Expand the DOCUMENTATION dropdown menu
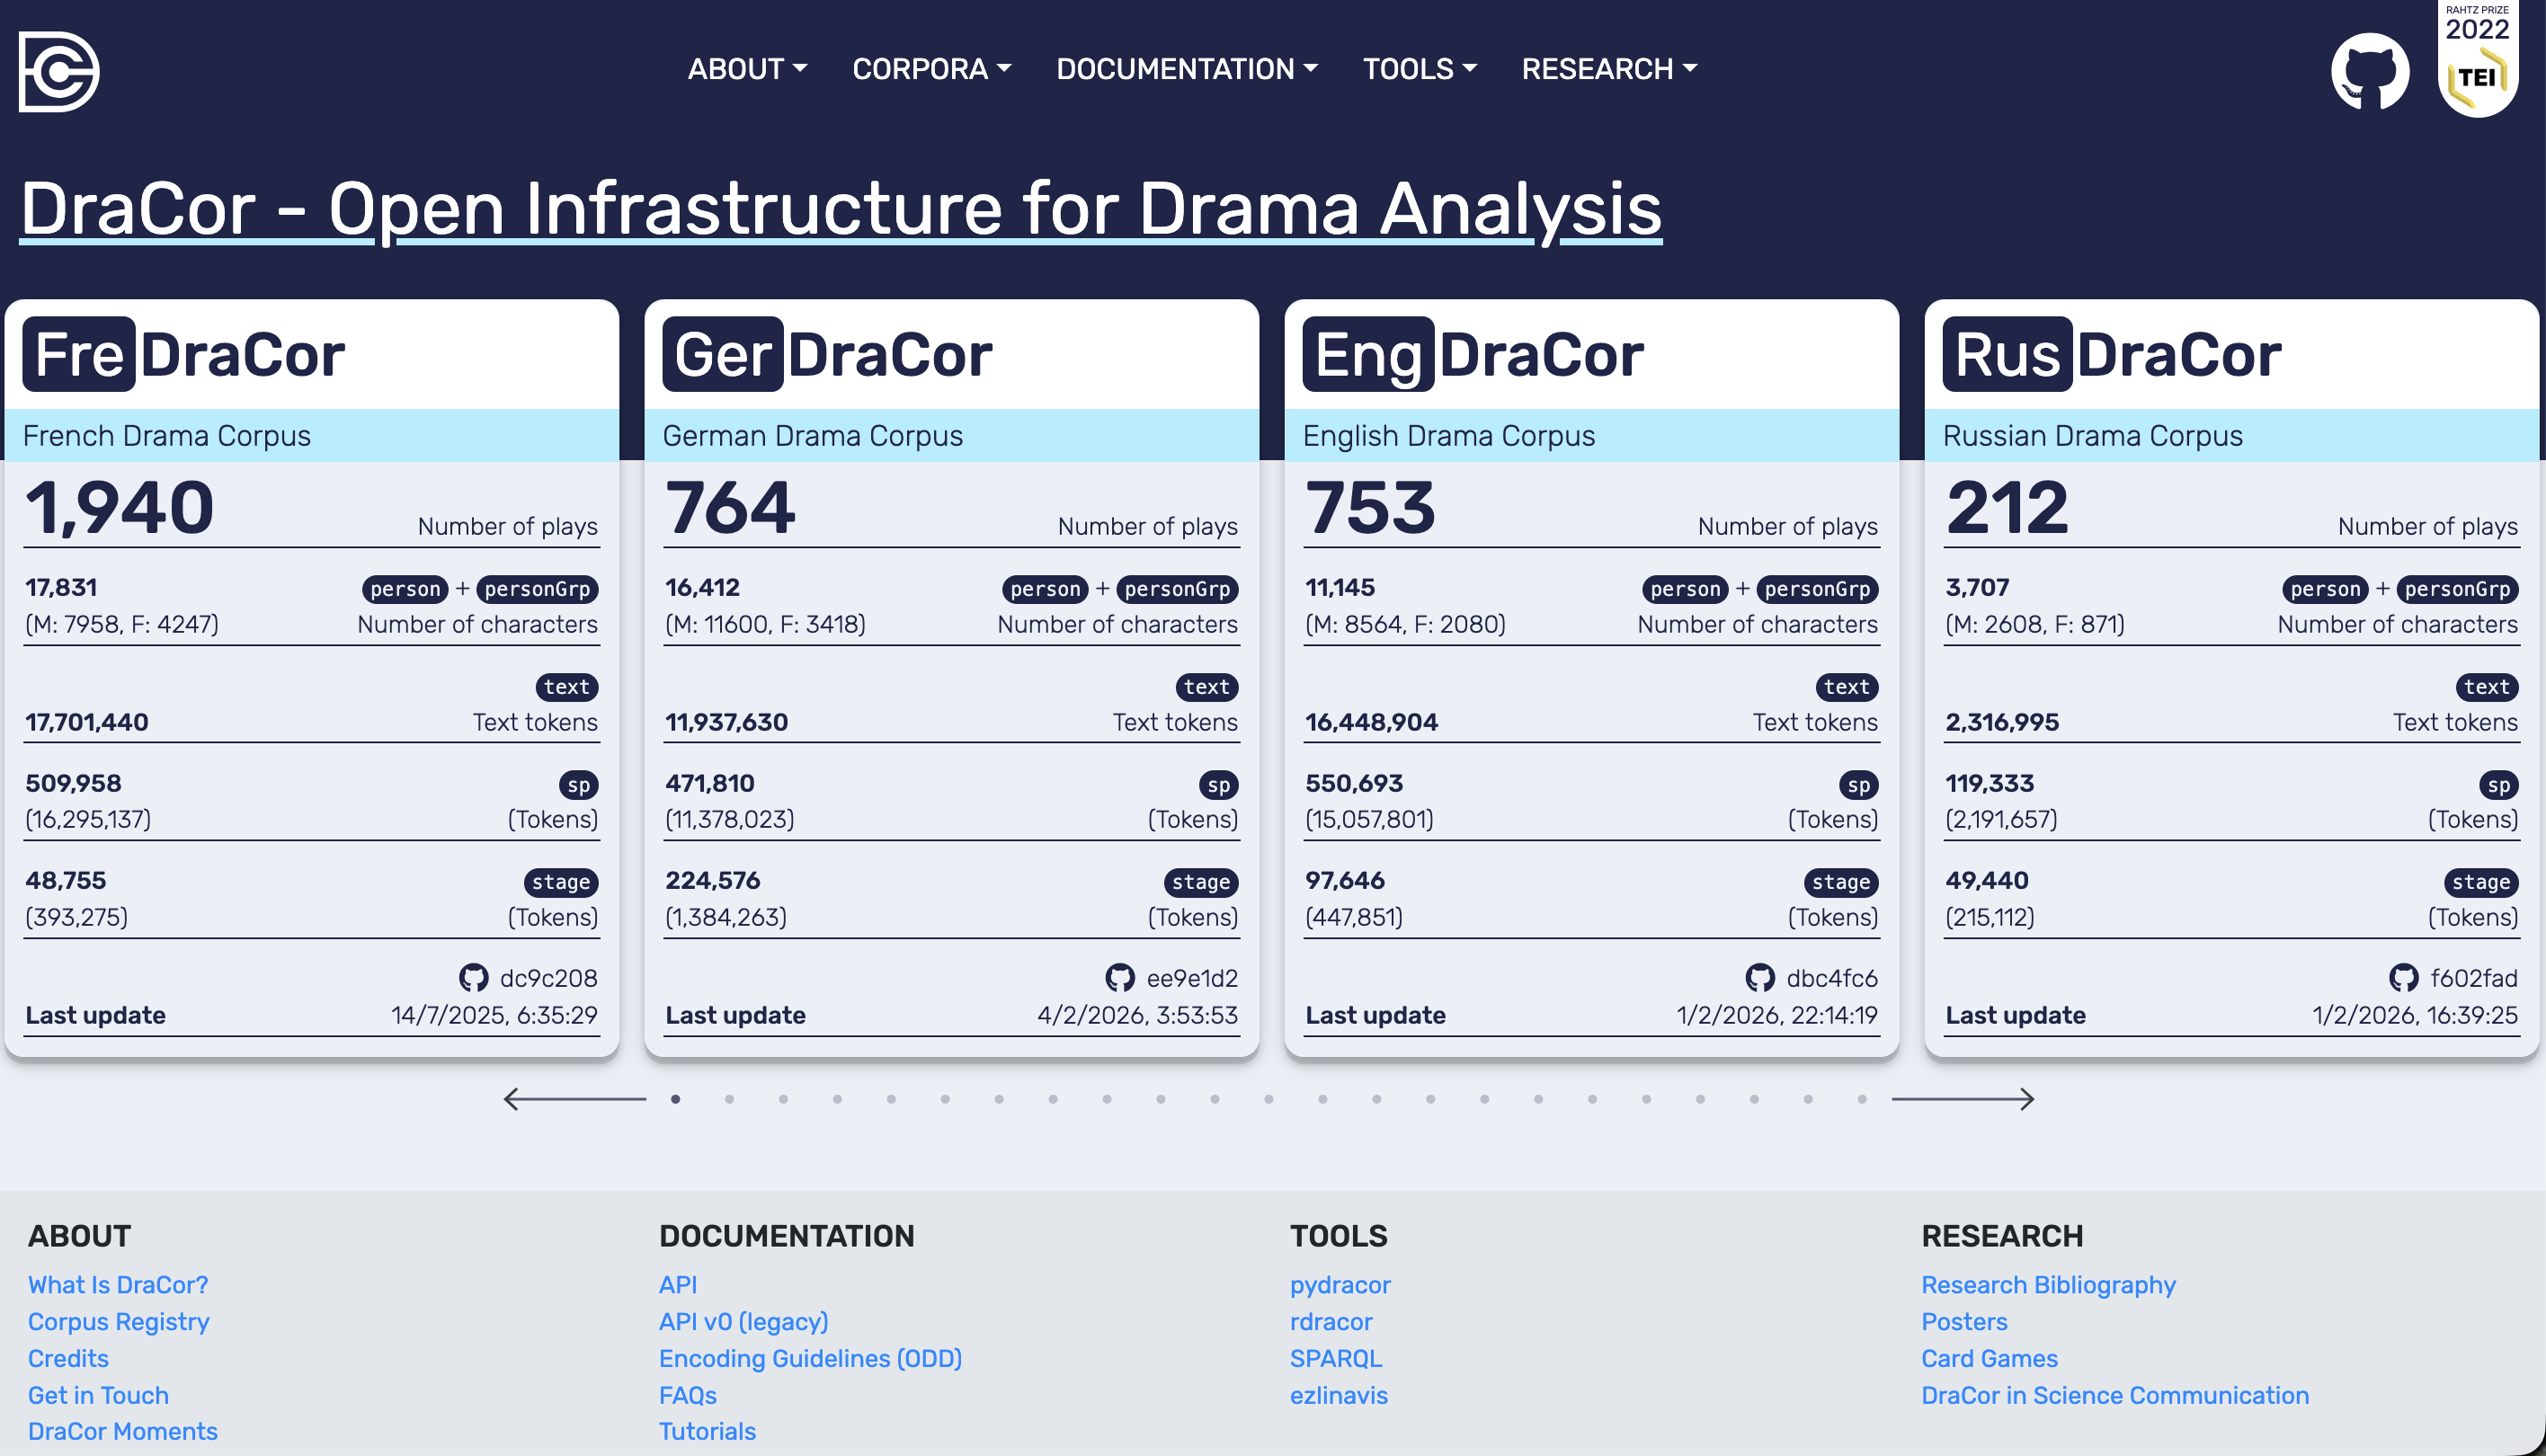Viewport: 2546px width, 1456px height. 1186,69
